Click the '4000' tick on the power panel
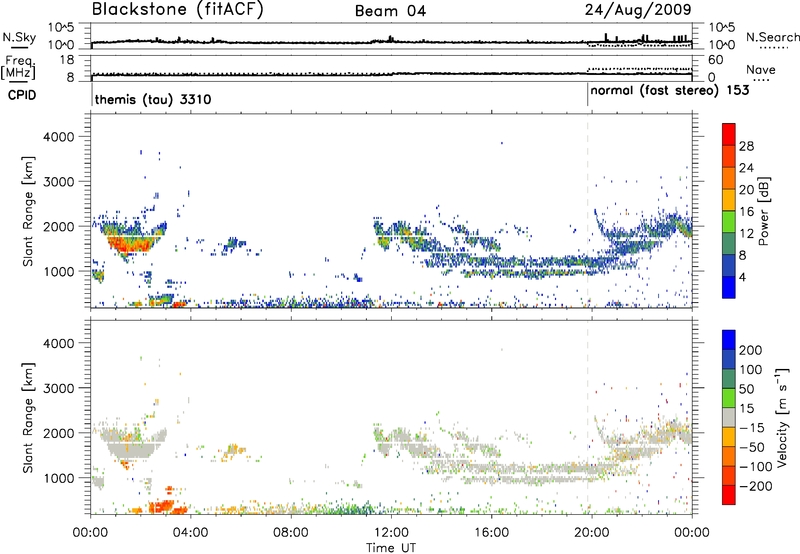 click(x=58, y=137)
